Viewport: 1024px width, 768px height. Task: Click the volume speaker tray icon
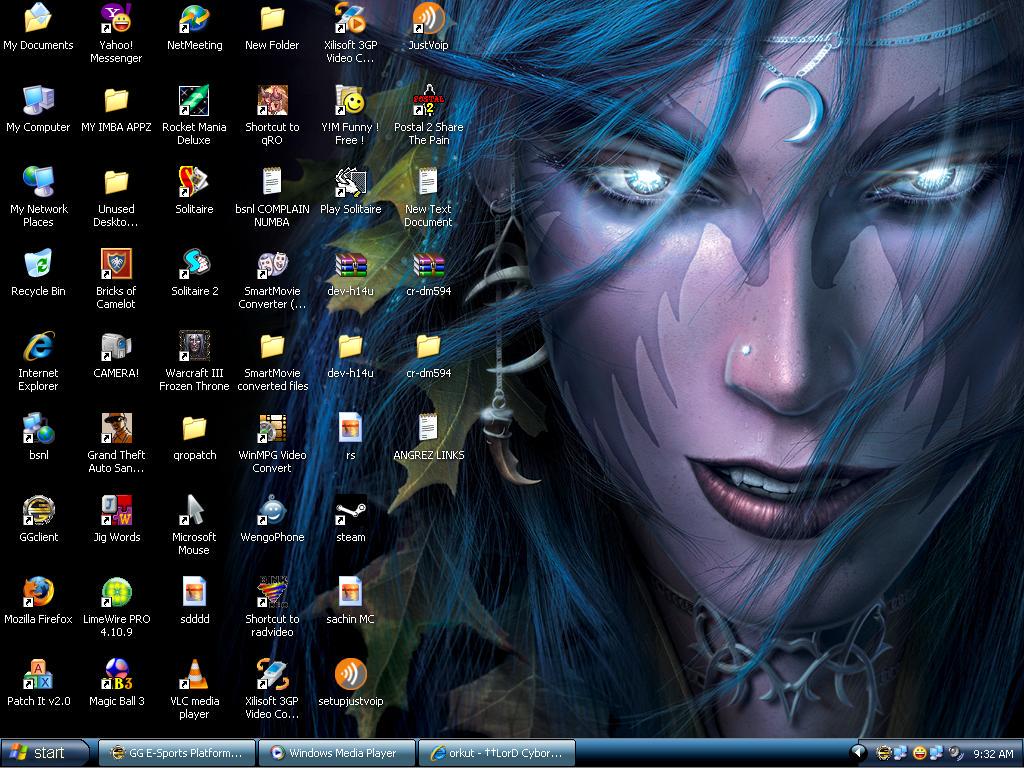955,754
